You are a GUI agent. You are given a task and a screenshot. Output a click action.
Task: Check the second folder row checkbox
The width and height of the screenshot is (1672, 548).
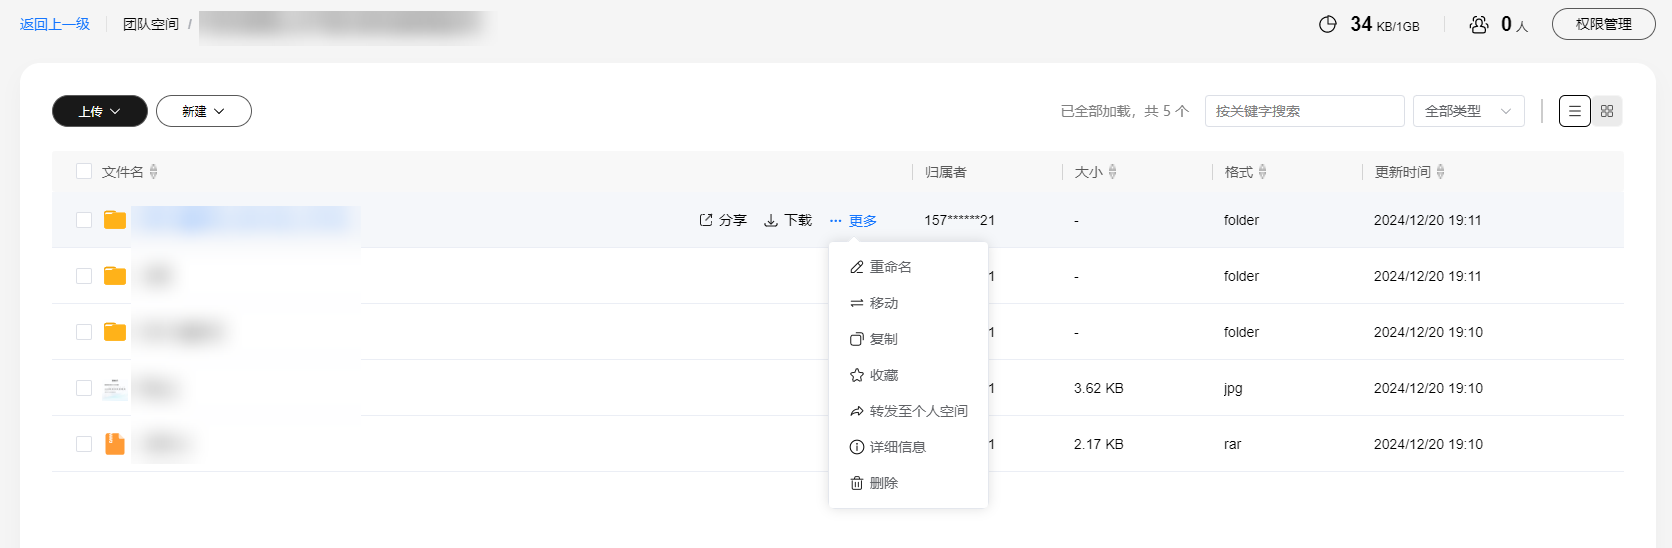click(84, 276)
